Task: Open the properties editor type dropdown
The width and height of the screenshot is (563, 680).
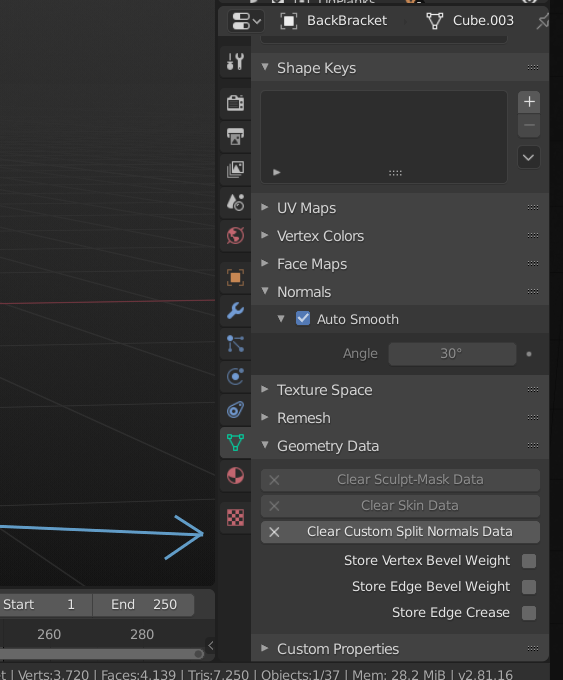Action: coord(246,21)
